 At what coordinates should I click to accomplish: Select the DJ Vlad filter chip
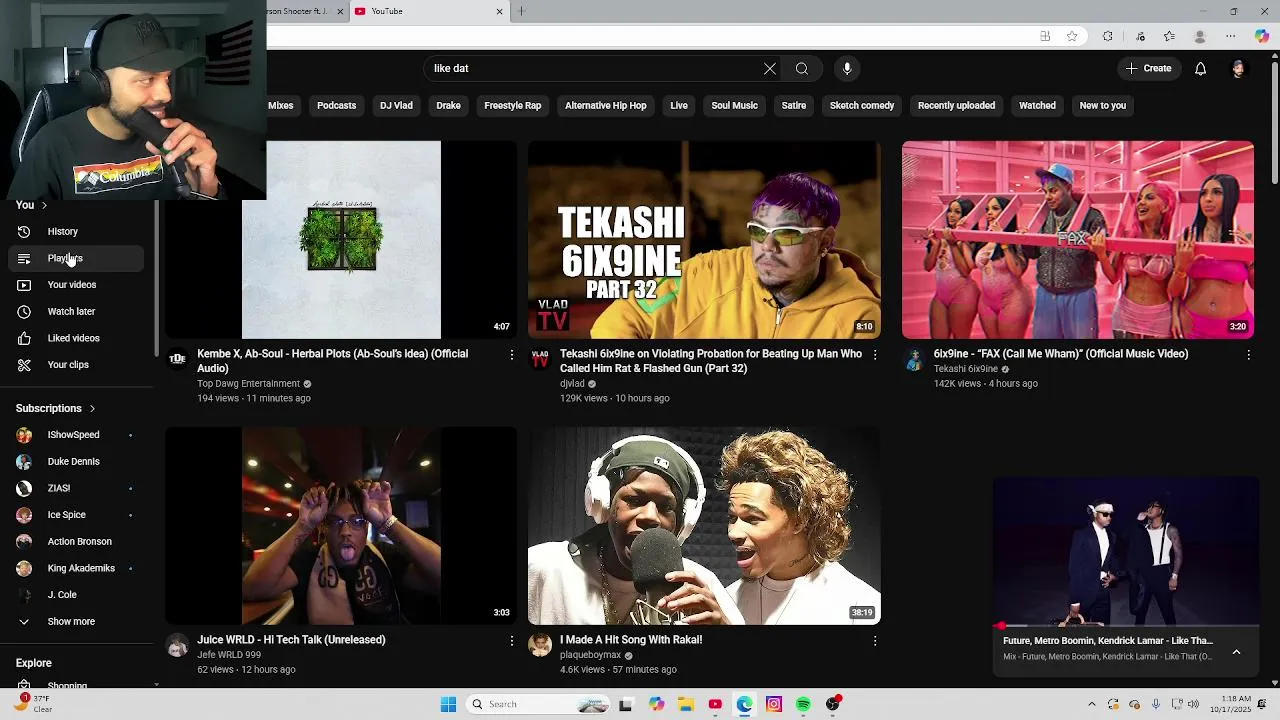tap(396, 106)
